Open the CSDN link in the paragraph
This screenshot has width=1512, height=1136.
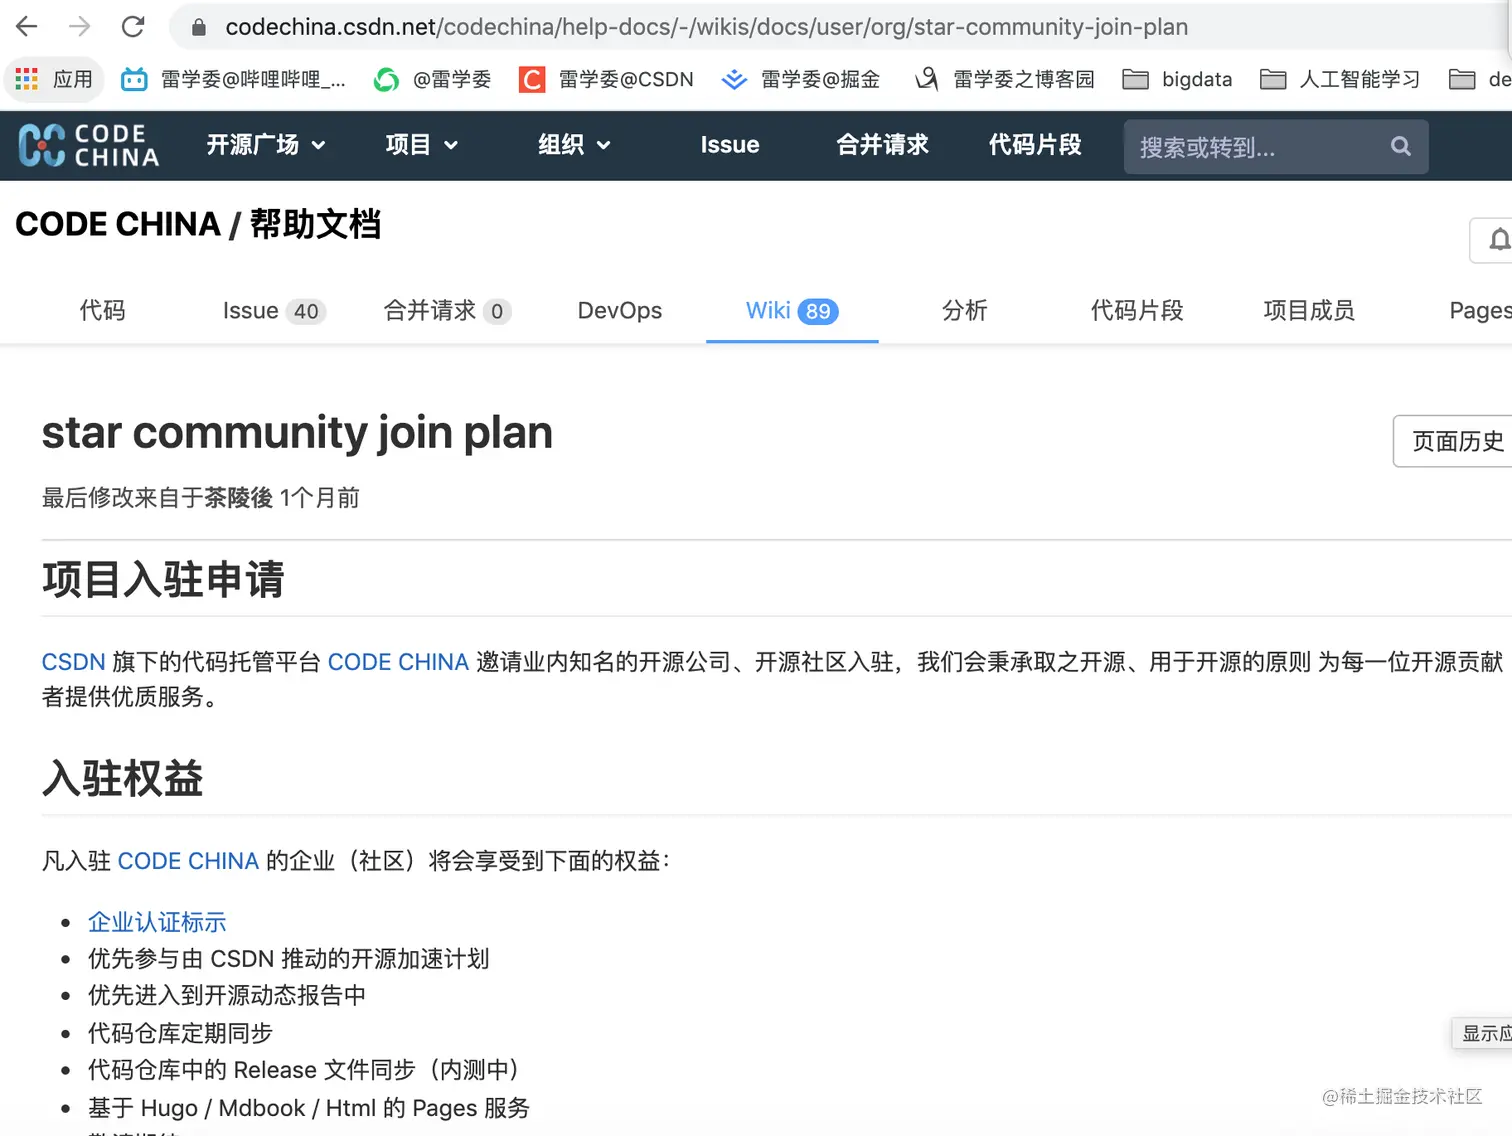coord(72,661)
